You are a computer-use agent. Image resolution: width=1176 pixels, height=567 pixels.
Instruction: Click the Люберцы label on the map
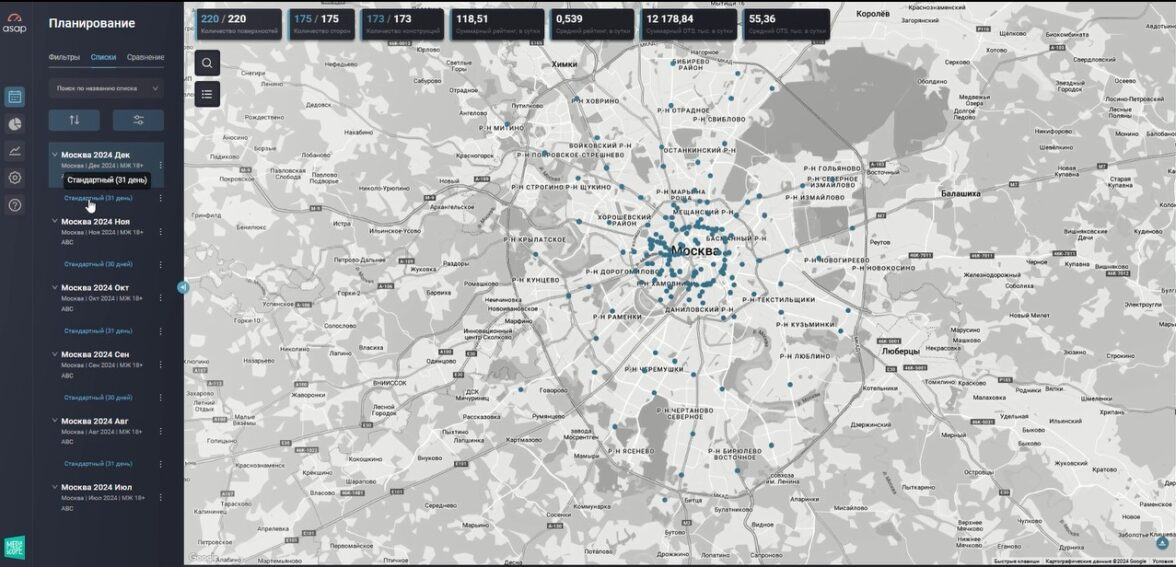[x=900, y=351]
